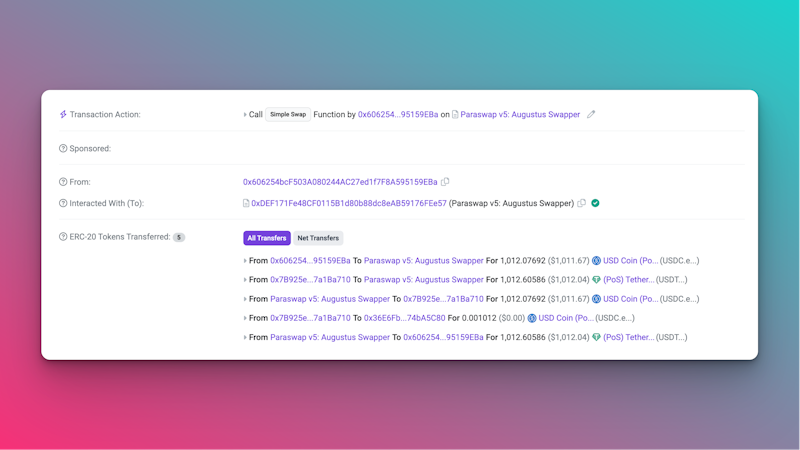Open recipient 0x606254...95159EBa in last transfer

click(x=443, y=337)
